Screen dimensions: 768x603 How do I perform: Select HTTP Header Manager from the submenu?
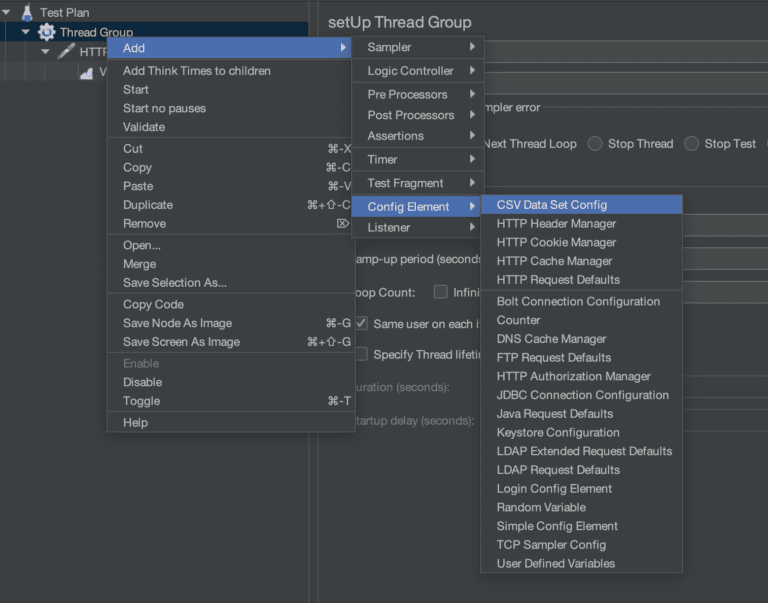point(556,224)
